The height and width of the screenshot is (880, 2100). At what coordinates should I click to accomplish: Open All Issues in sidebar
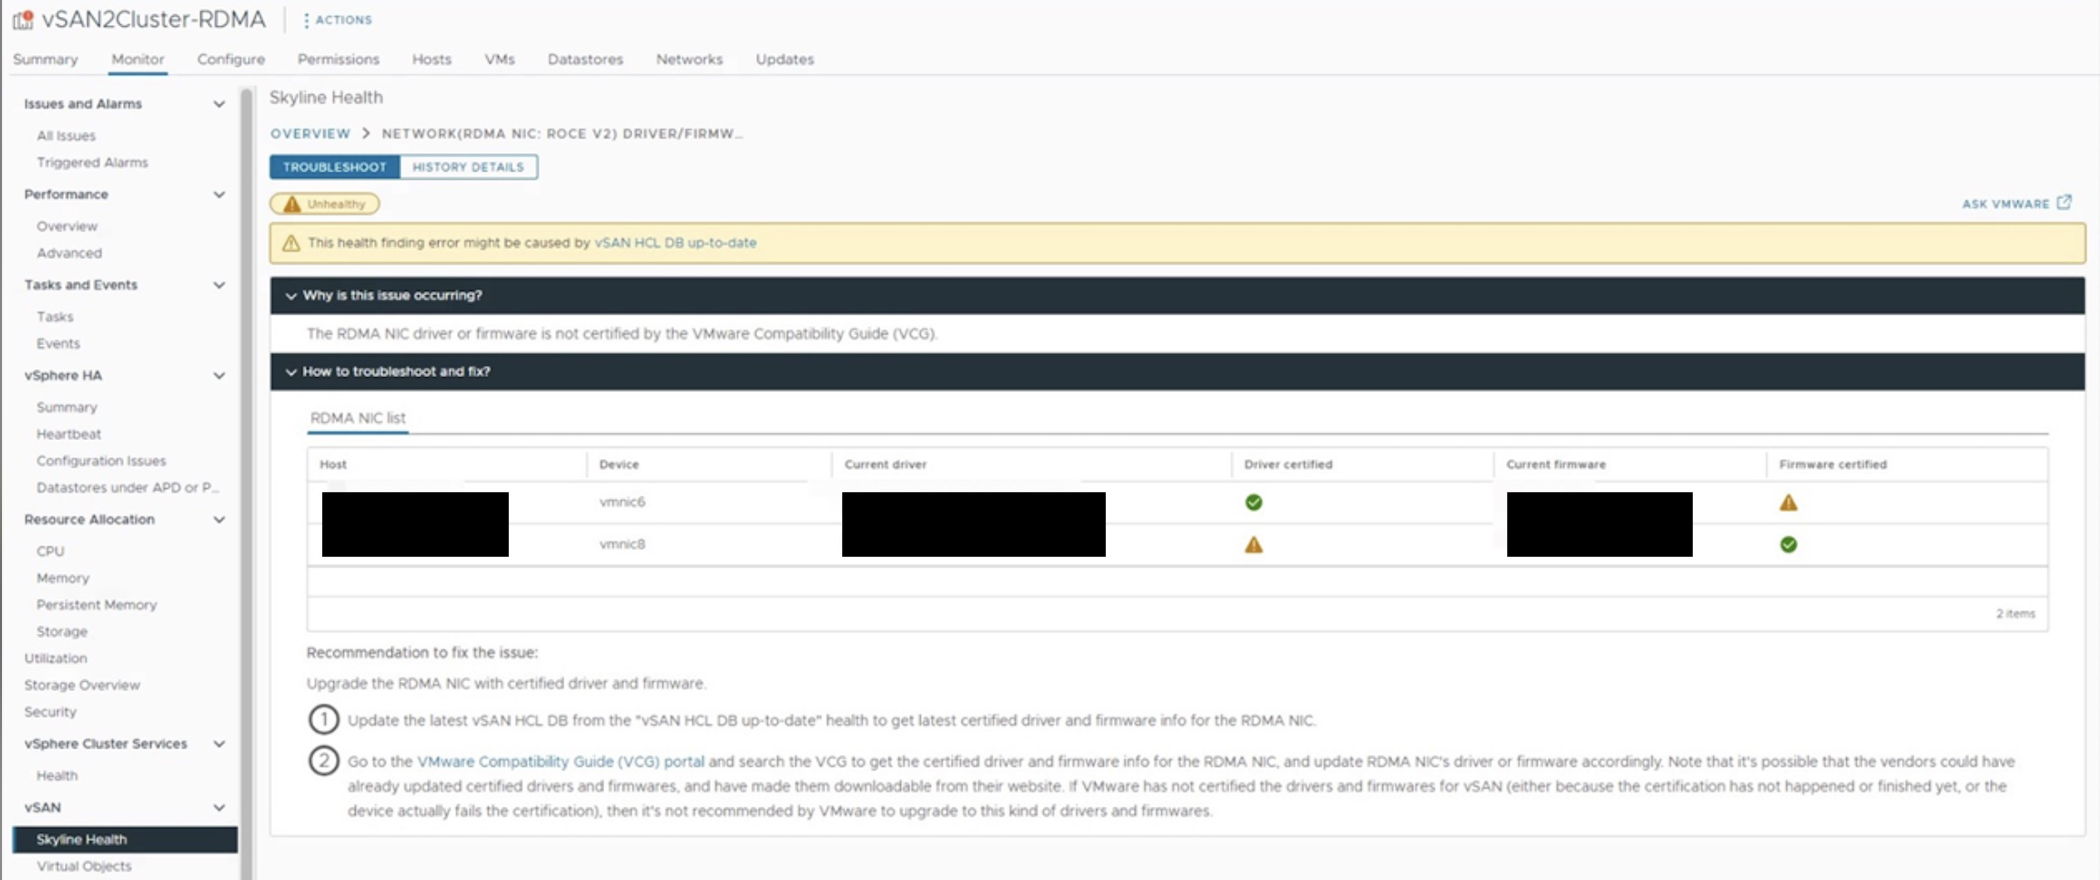point(66,136)
